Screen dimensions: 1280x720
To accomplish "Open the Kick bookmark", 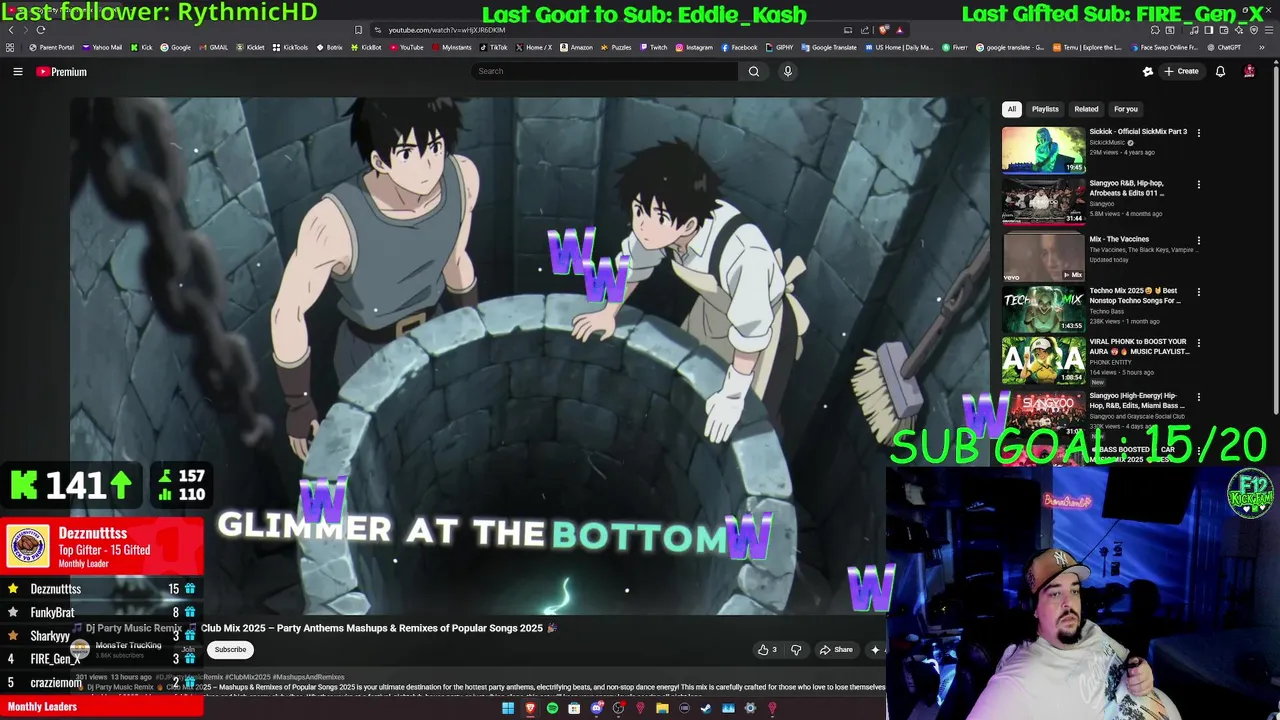I will [142, 47].
